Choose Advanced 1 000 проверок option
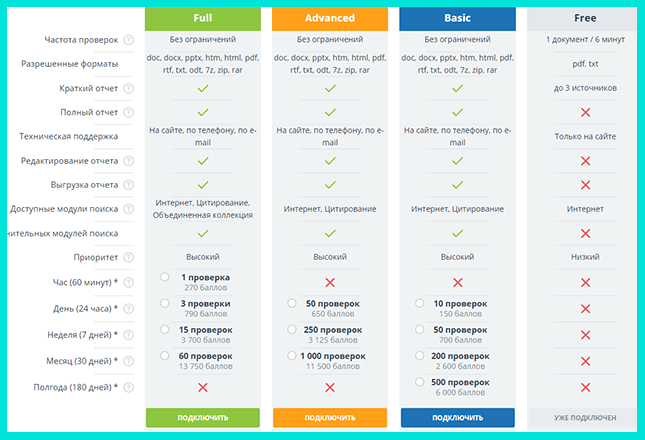Viewport: 645px width, 440px height. 292,355
